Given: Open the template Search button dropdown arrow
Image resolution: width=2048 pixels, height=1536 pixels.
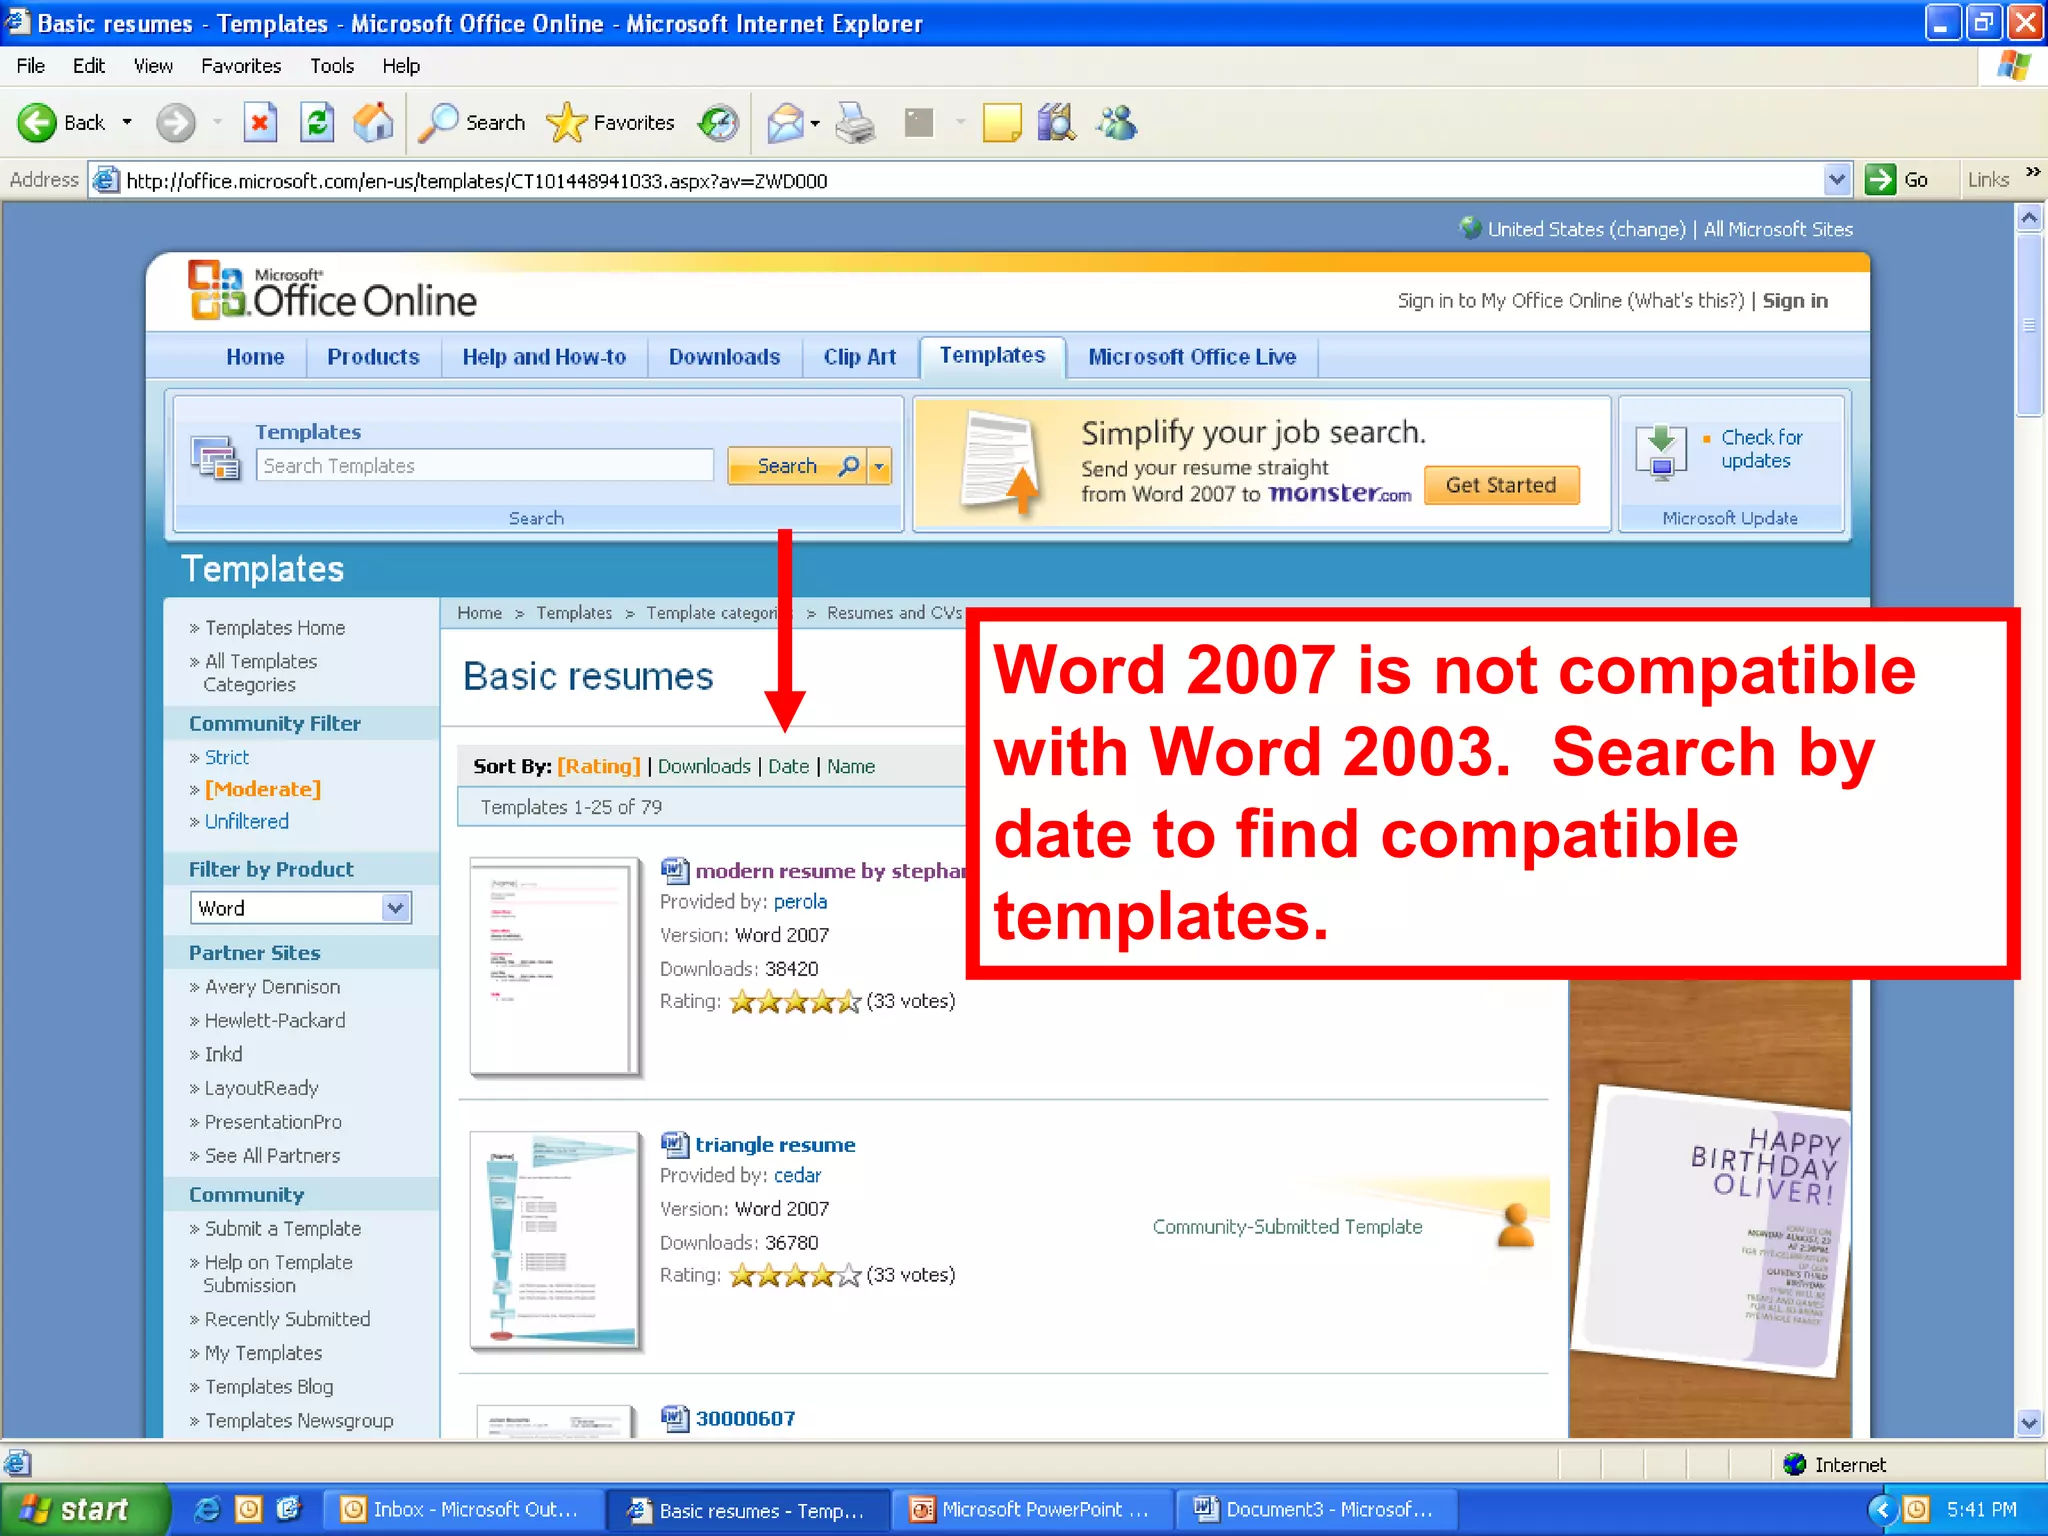Looking at the screenshot, I should click(x=879, y=466).
